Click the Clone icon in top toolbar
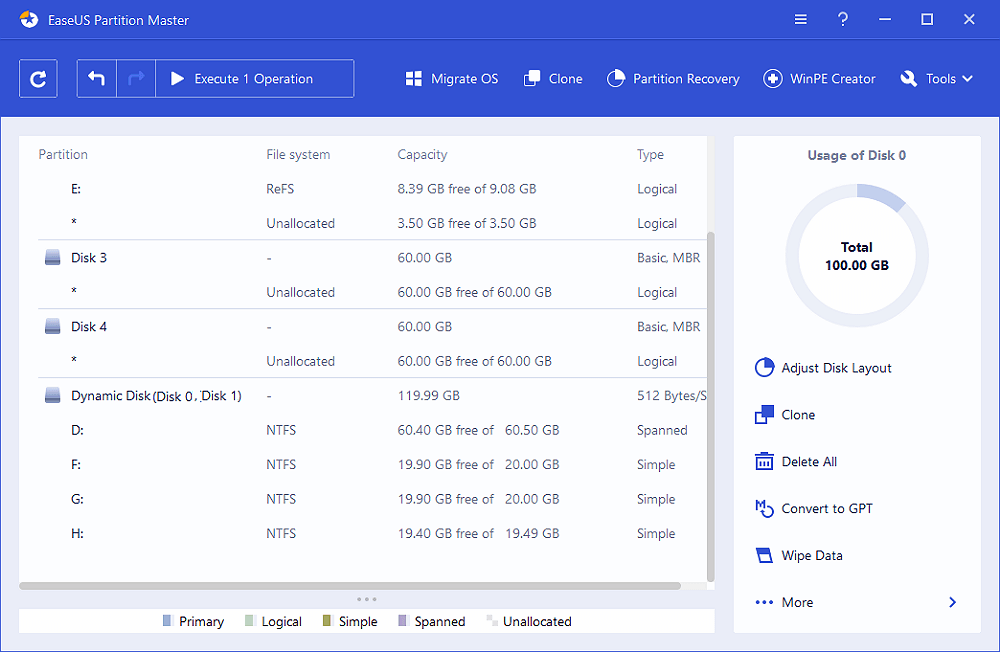Image resolution: width=1000 pixels, height=652 pixels. (532, 79)
